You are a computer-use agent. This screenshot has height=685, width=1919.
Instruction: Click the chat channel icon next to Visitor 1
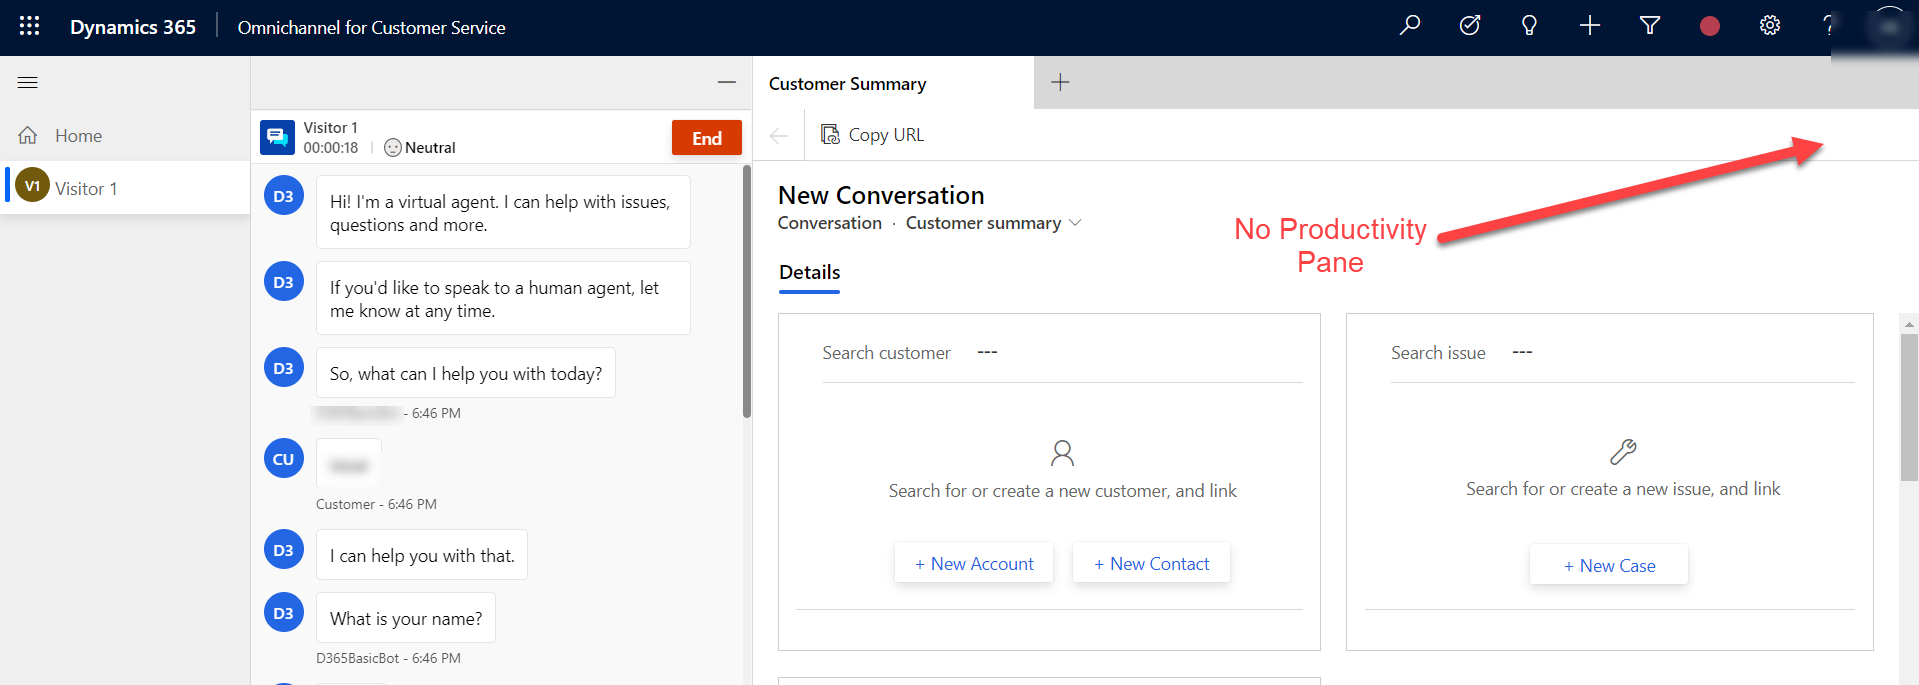[x=277, y=137]
